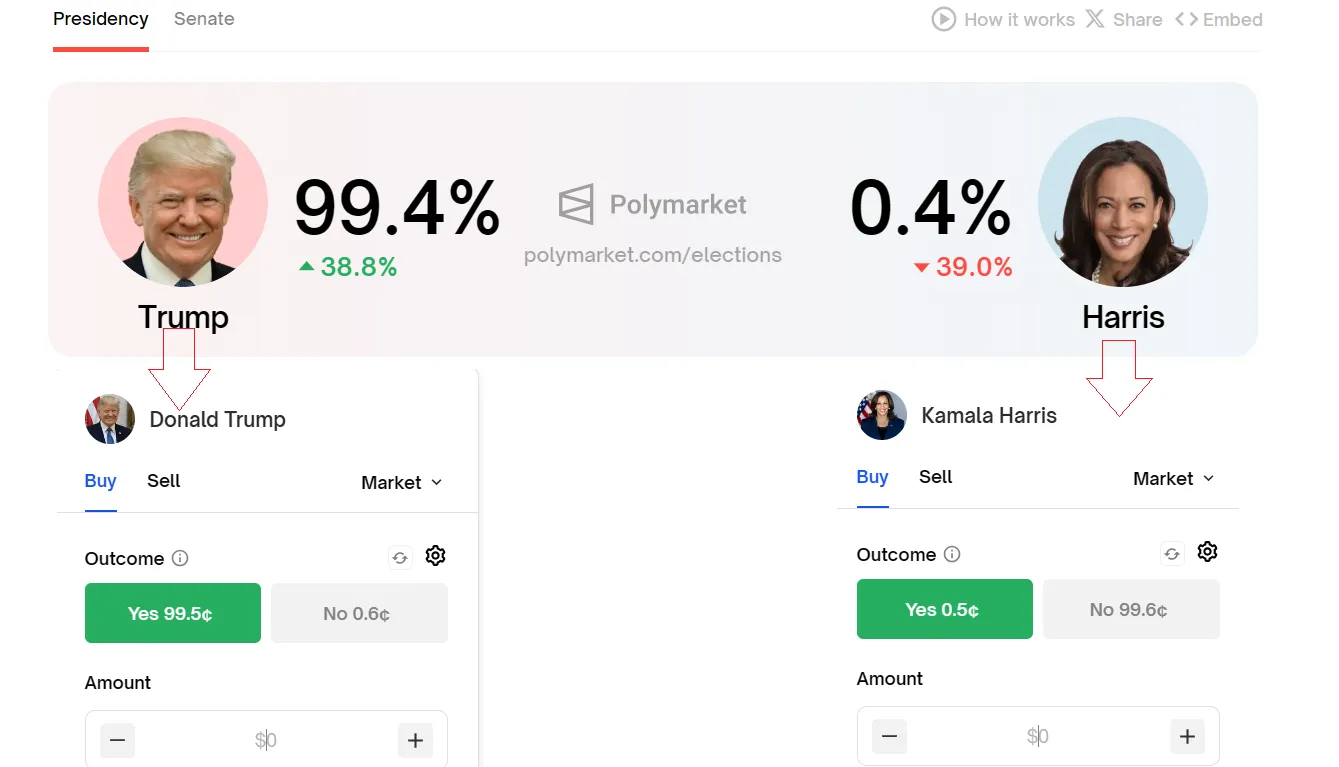Click the Polymarket logo icon
1339x767 pixels.
[x=576, y=204]
